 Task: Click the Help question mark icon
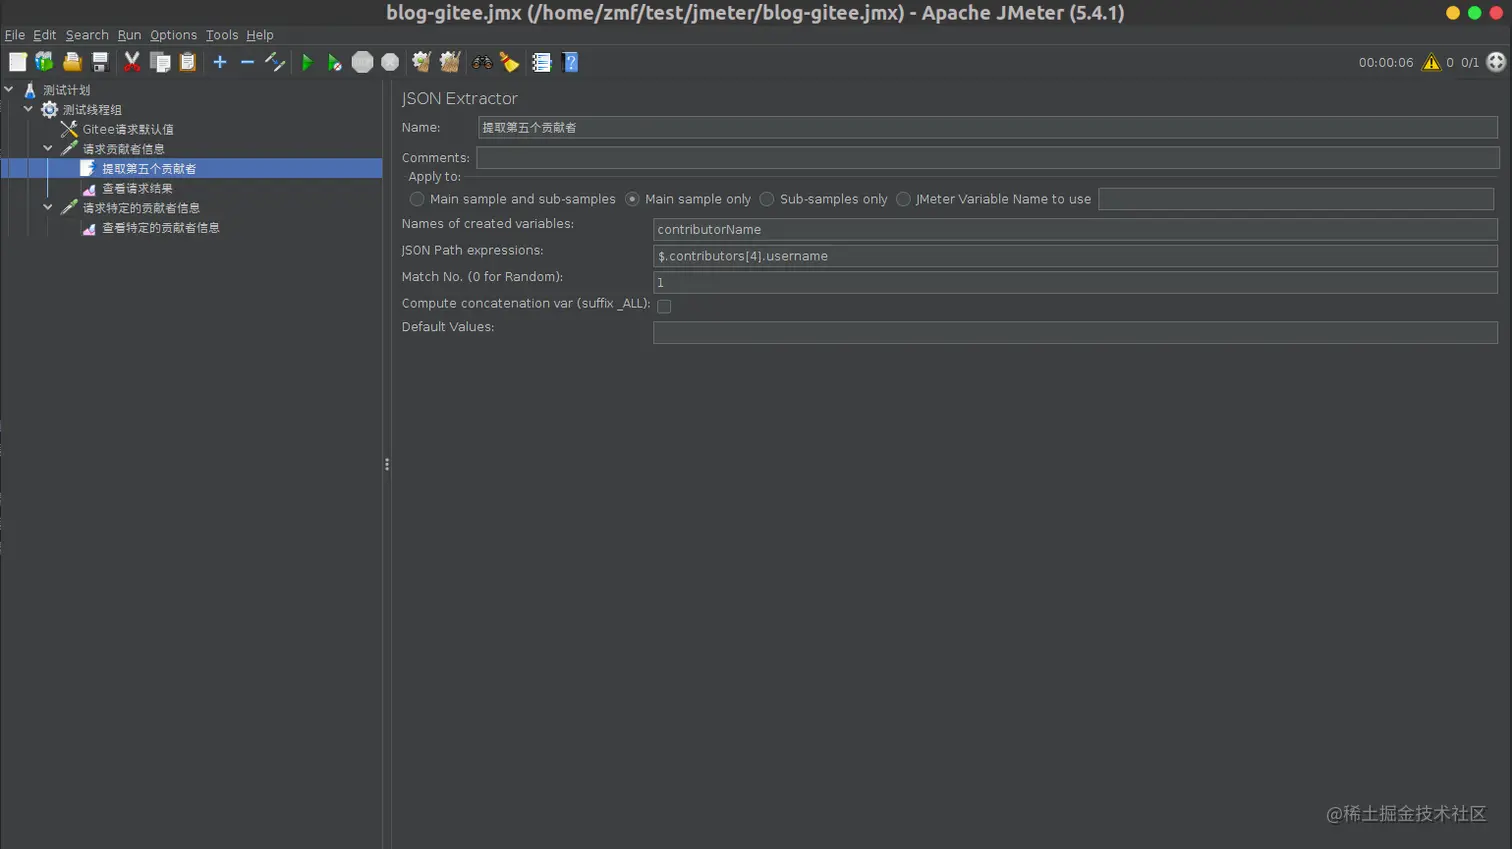570,62
